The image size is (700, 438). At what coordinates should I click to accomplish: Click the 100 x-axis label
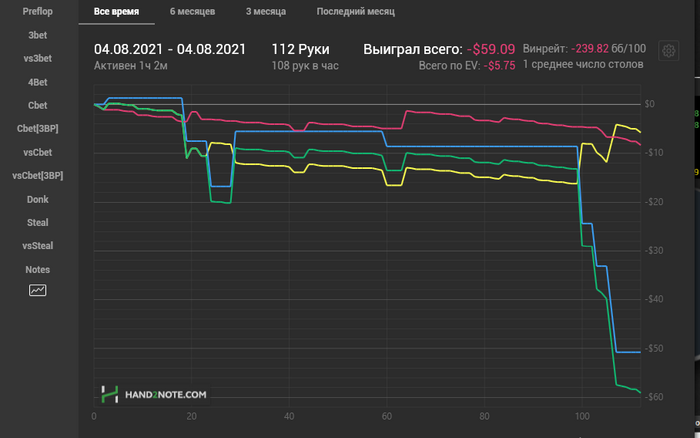(x=582, y=416)
